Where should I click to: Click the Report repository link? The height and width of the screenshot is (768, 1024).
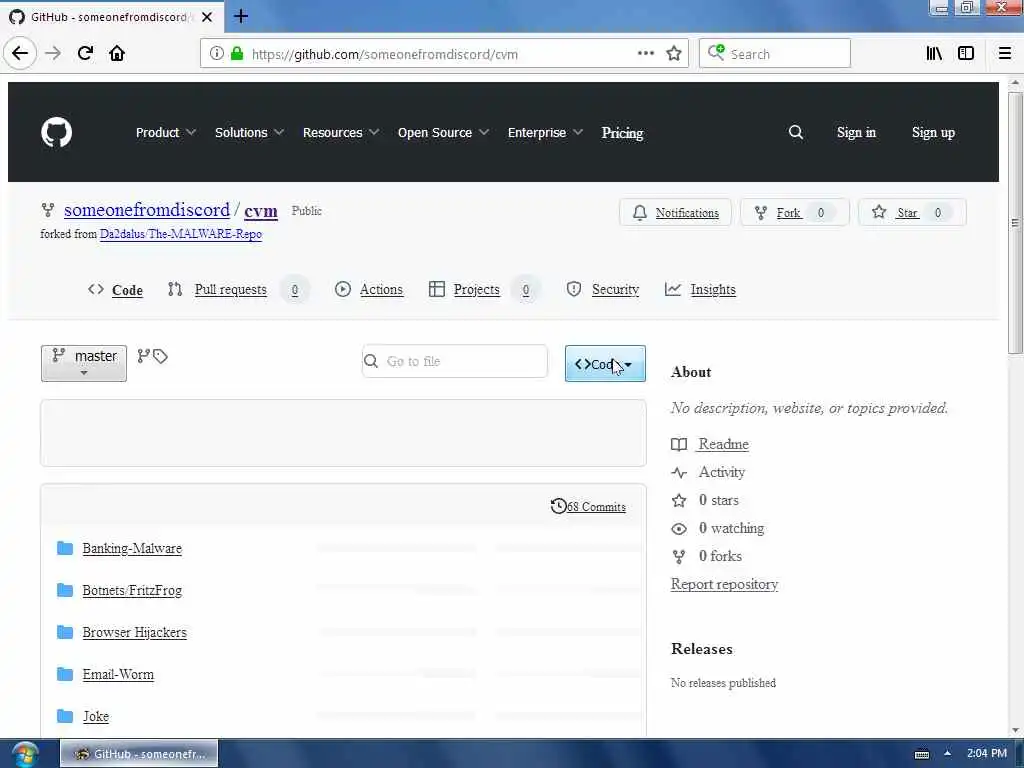click(x=724, y=584)
